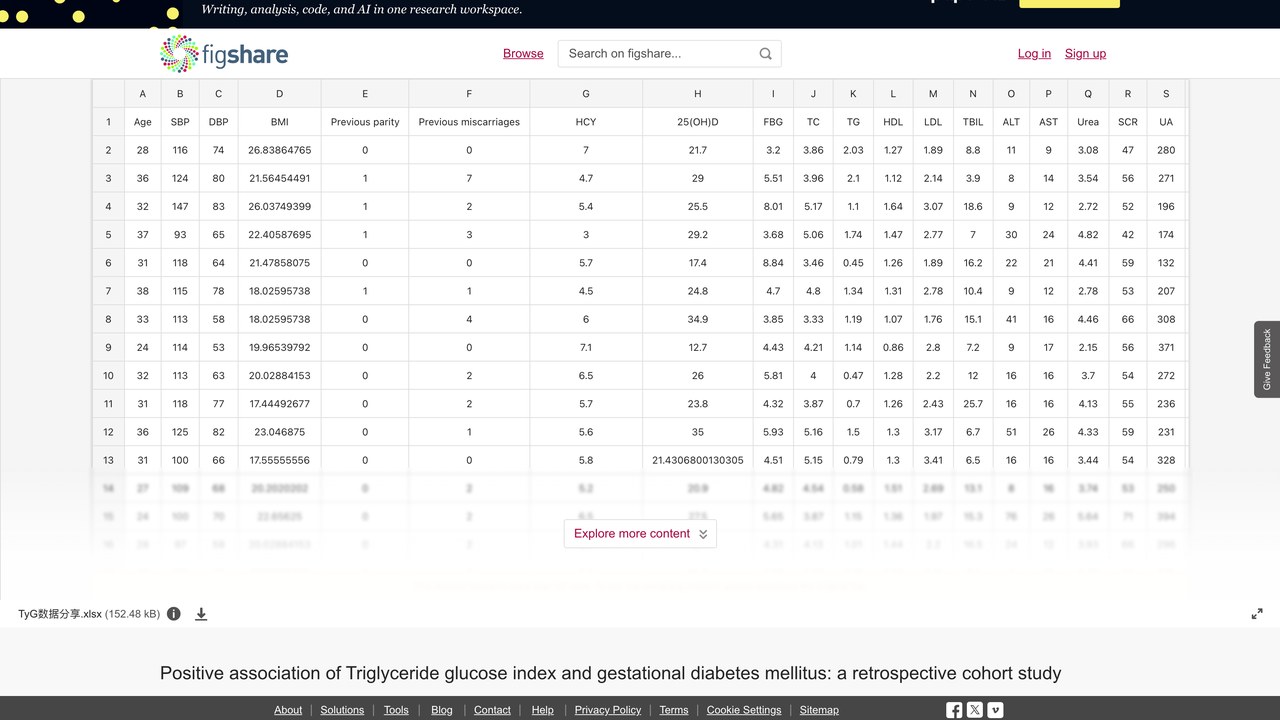Click the article title about Triglyceride glucose index
This screenshot has height=720, width=1280.
point(611,673)
